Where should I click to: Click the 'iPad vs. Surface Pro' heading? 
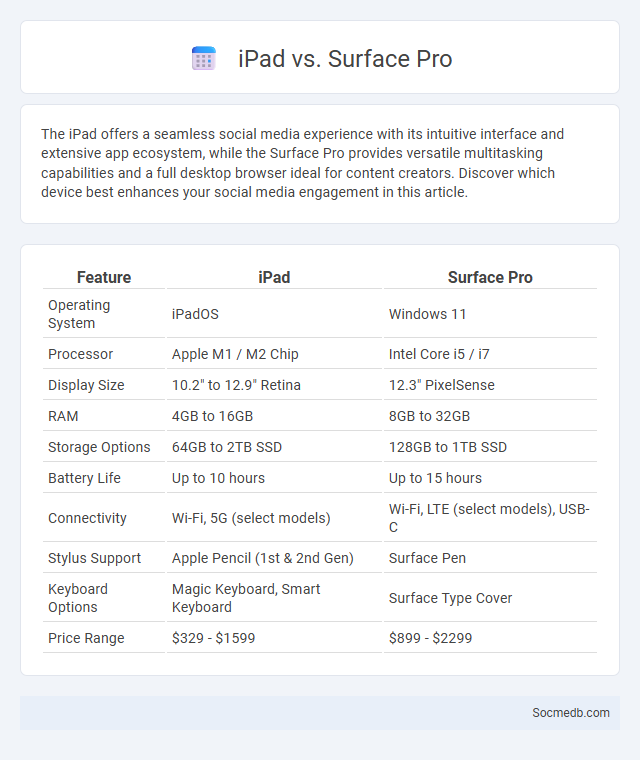click(x=345, y=59)
